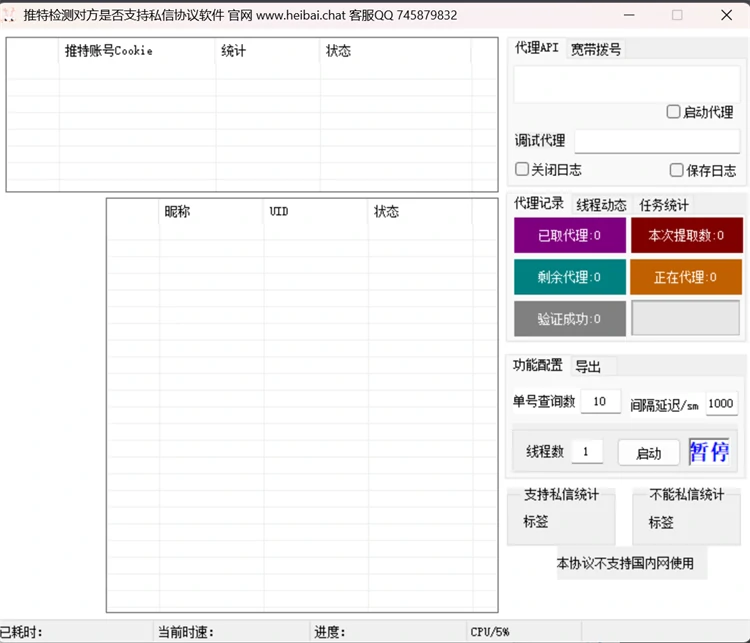750x643 pixels.
Task: Click the 单号查询数 label
Action: pos(544,401)
